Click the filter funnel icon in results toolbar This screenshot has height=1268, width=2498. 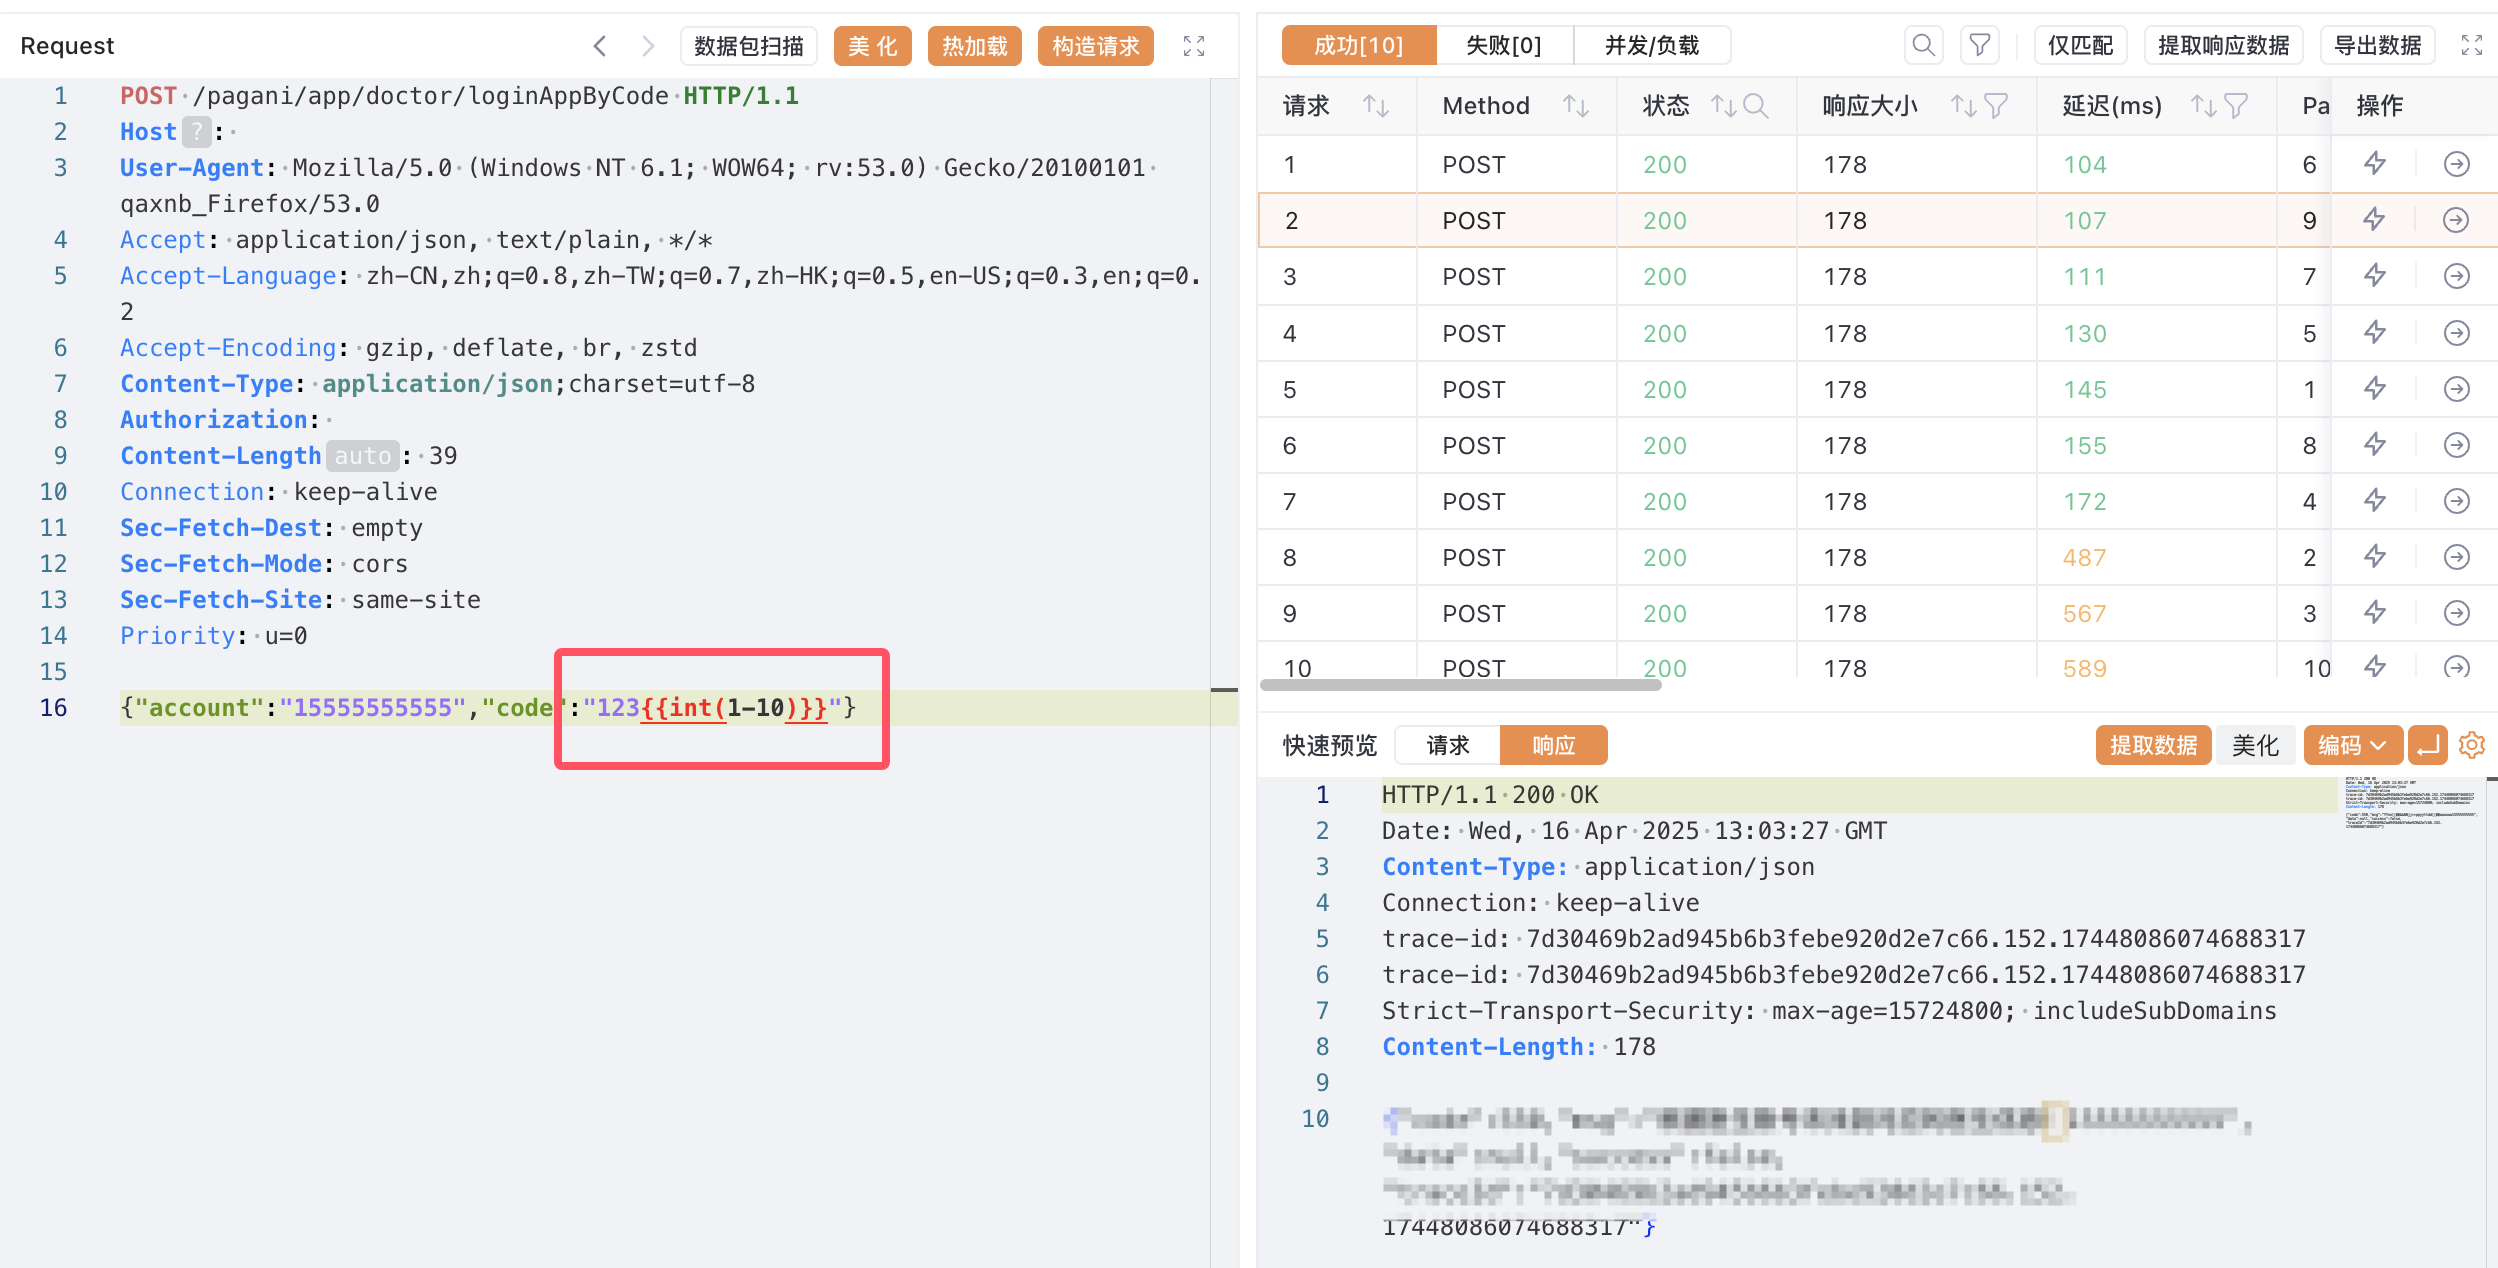coord(1979,46)
